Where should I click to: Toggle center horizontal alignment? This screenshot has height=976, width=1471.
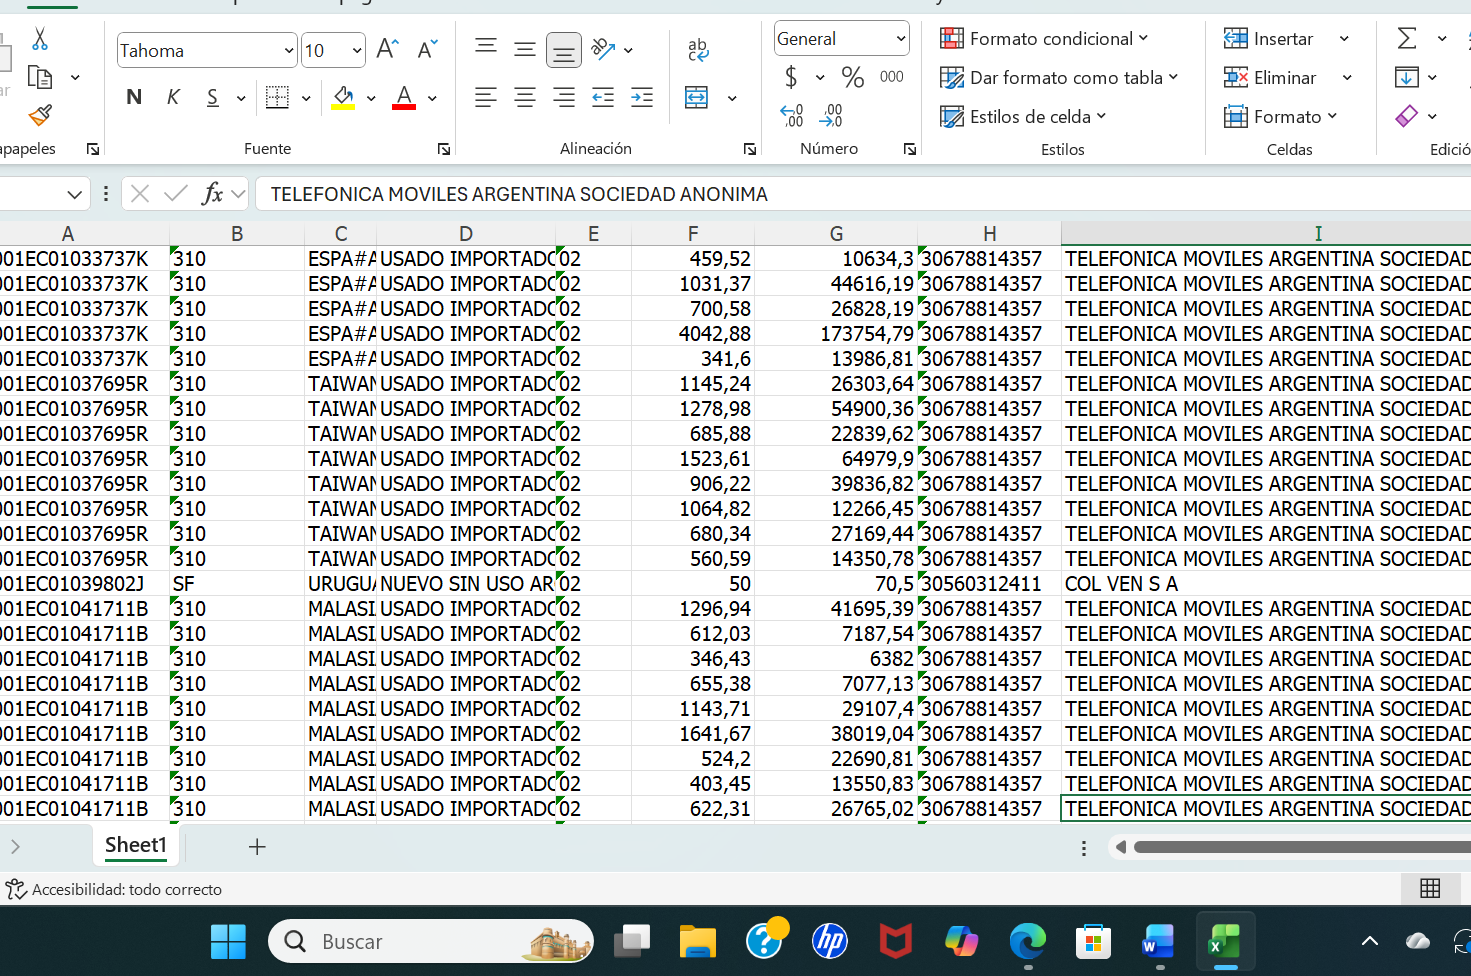click(x=524, y=97)
